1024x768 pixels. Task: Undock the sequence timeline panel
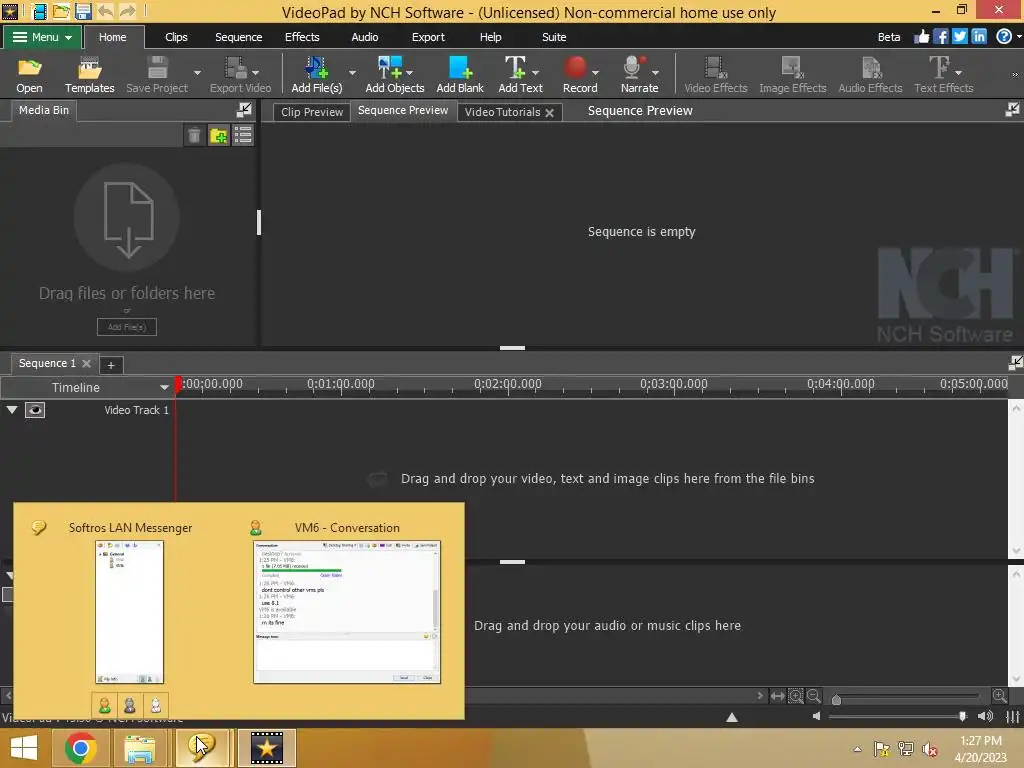point(1015,362)
